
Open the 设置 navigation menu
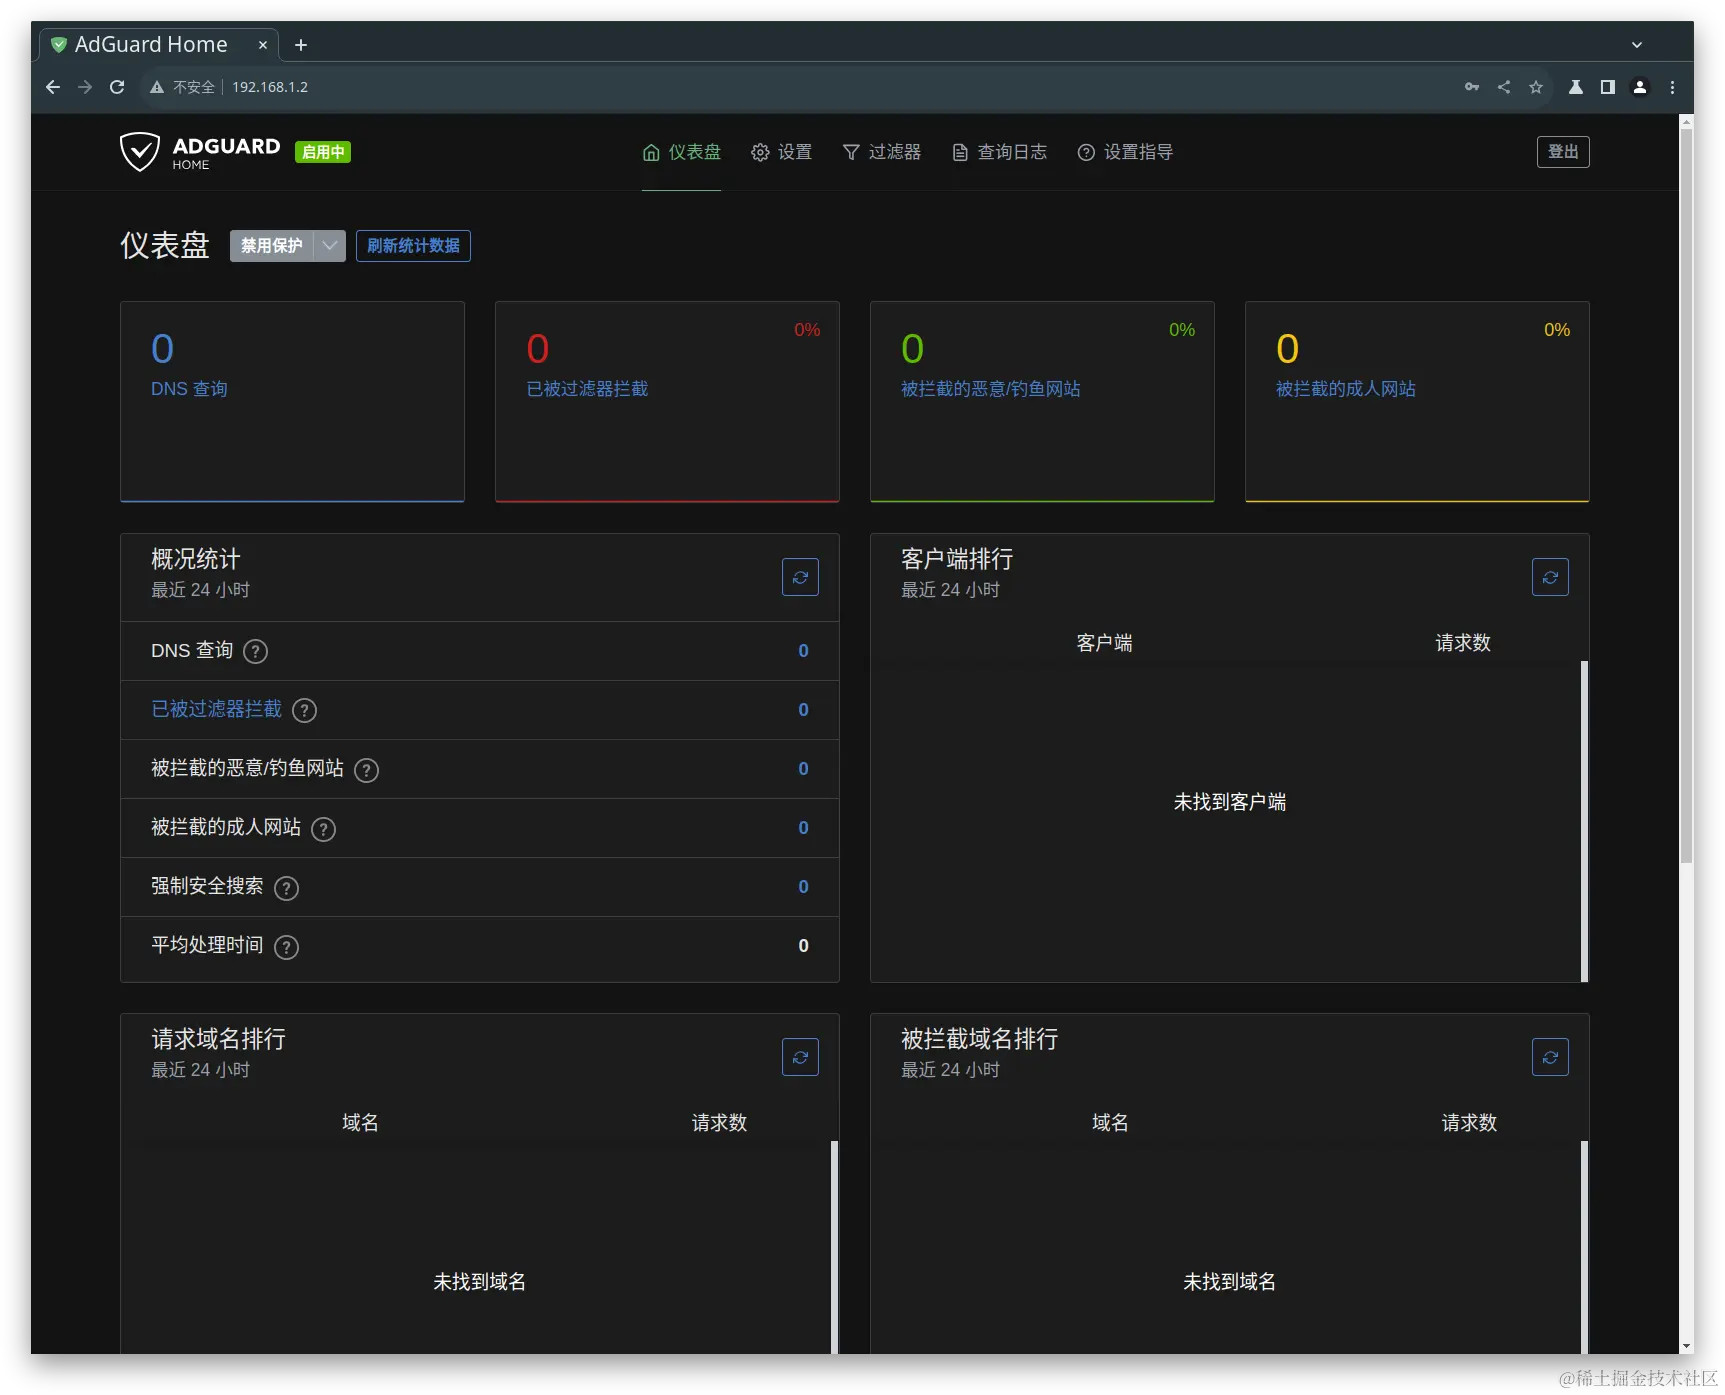[782, 152]
